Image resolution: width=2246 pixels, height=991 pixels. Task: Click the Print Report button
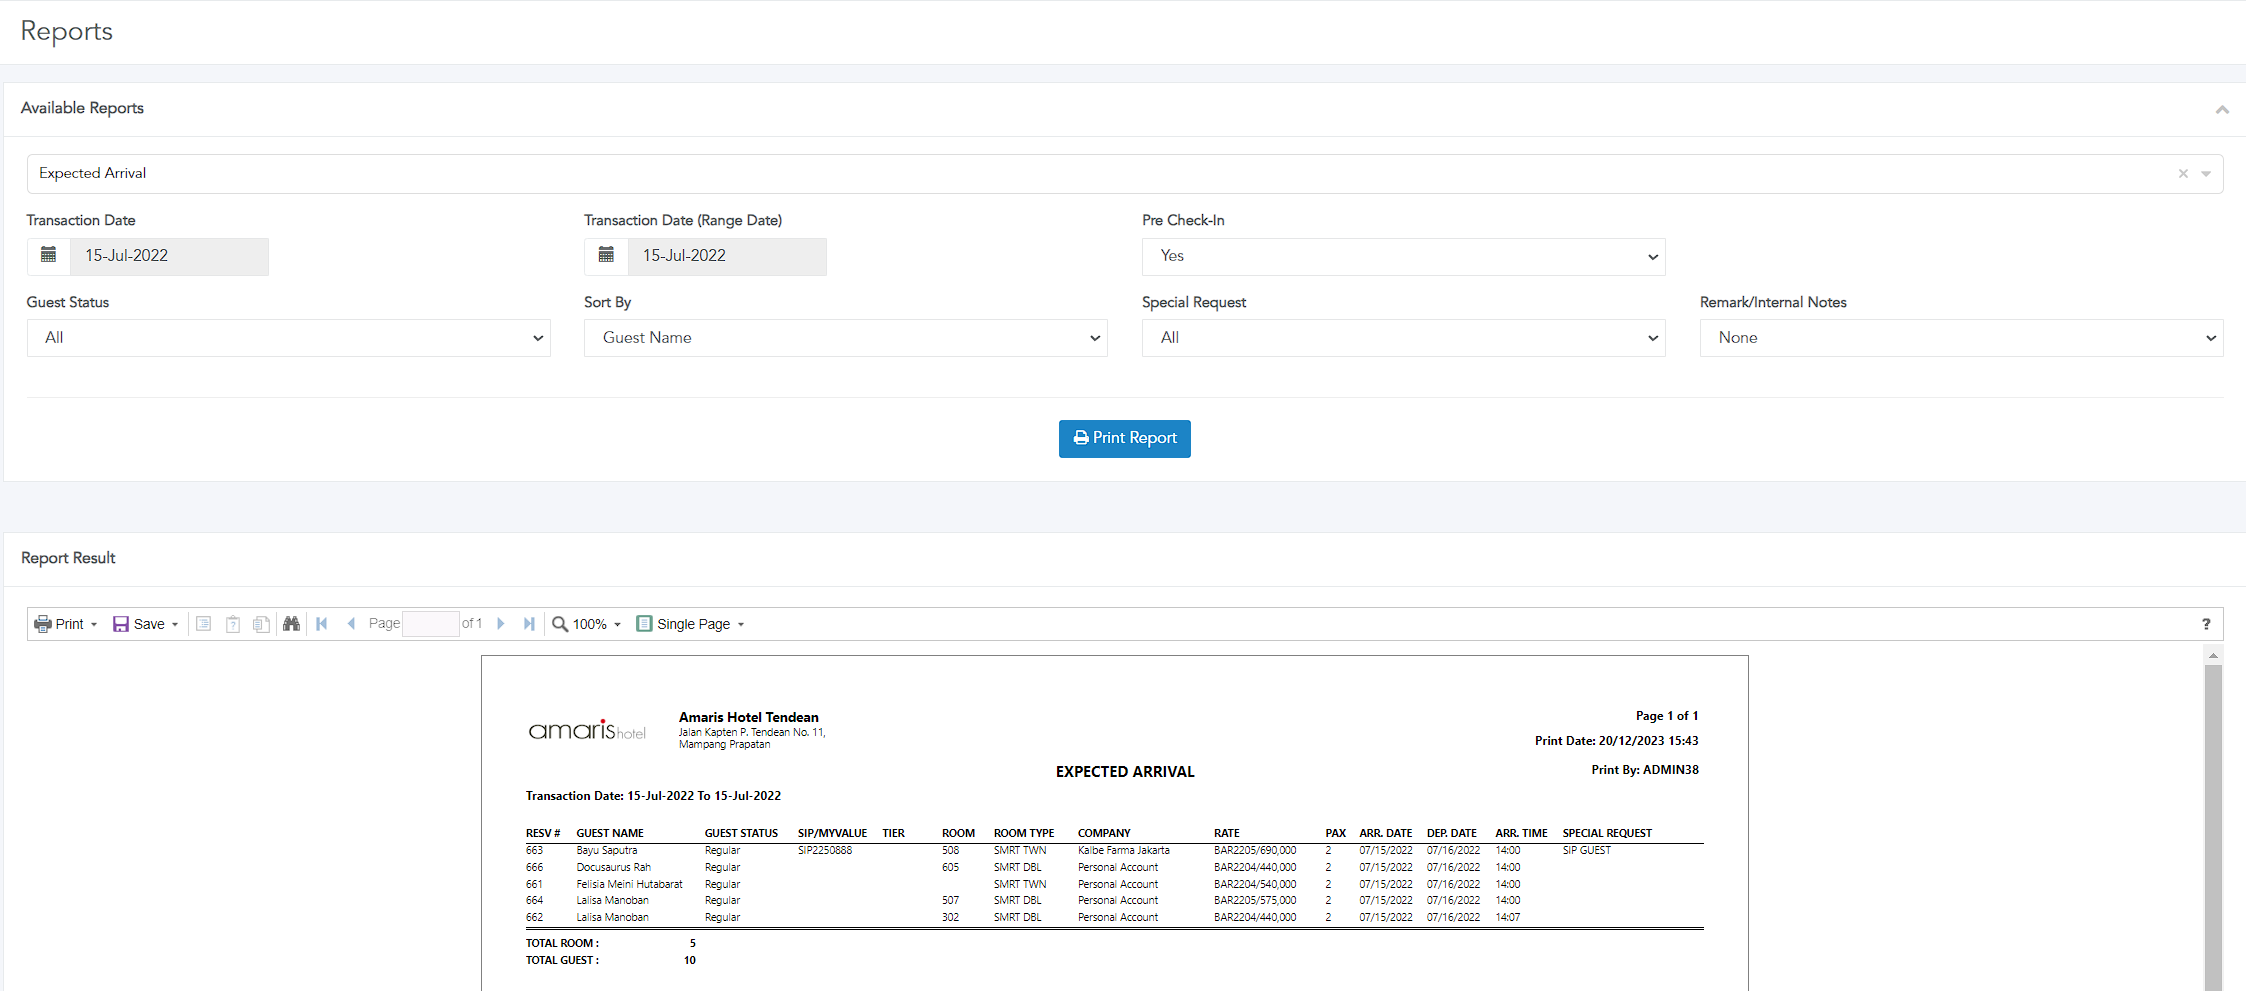click(1124, 438)
